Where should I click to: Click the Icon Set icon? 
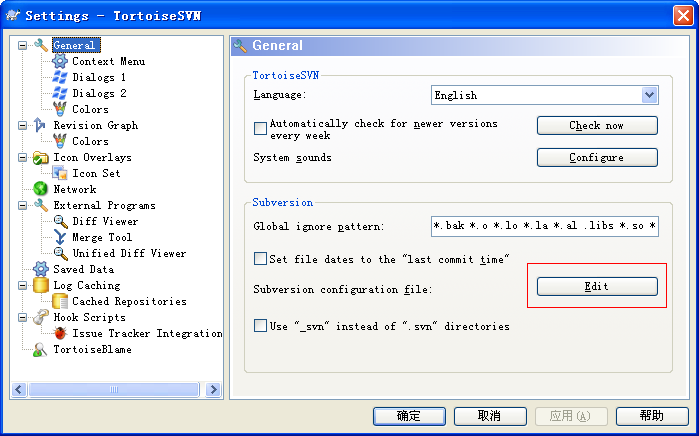[x=60, y=173]
